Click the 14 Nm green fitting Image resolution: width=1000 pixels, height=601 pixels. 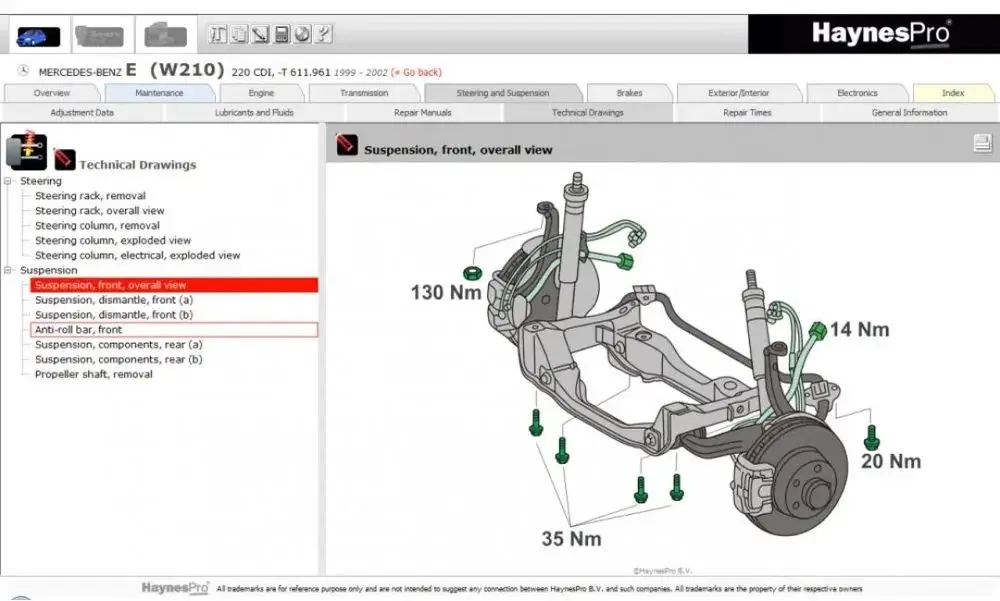(817, 330)
